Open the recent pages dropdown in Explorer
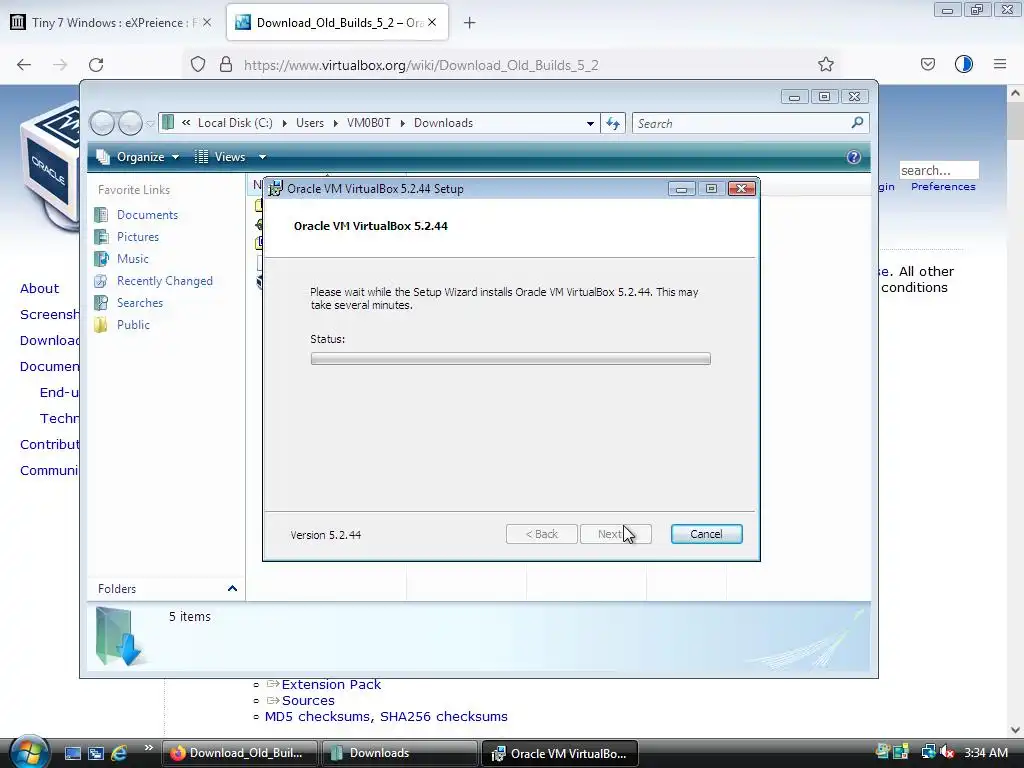This screenshot has height=768, width=1024. click(x=150, y=123)
